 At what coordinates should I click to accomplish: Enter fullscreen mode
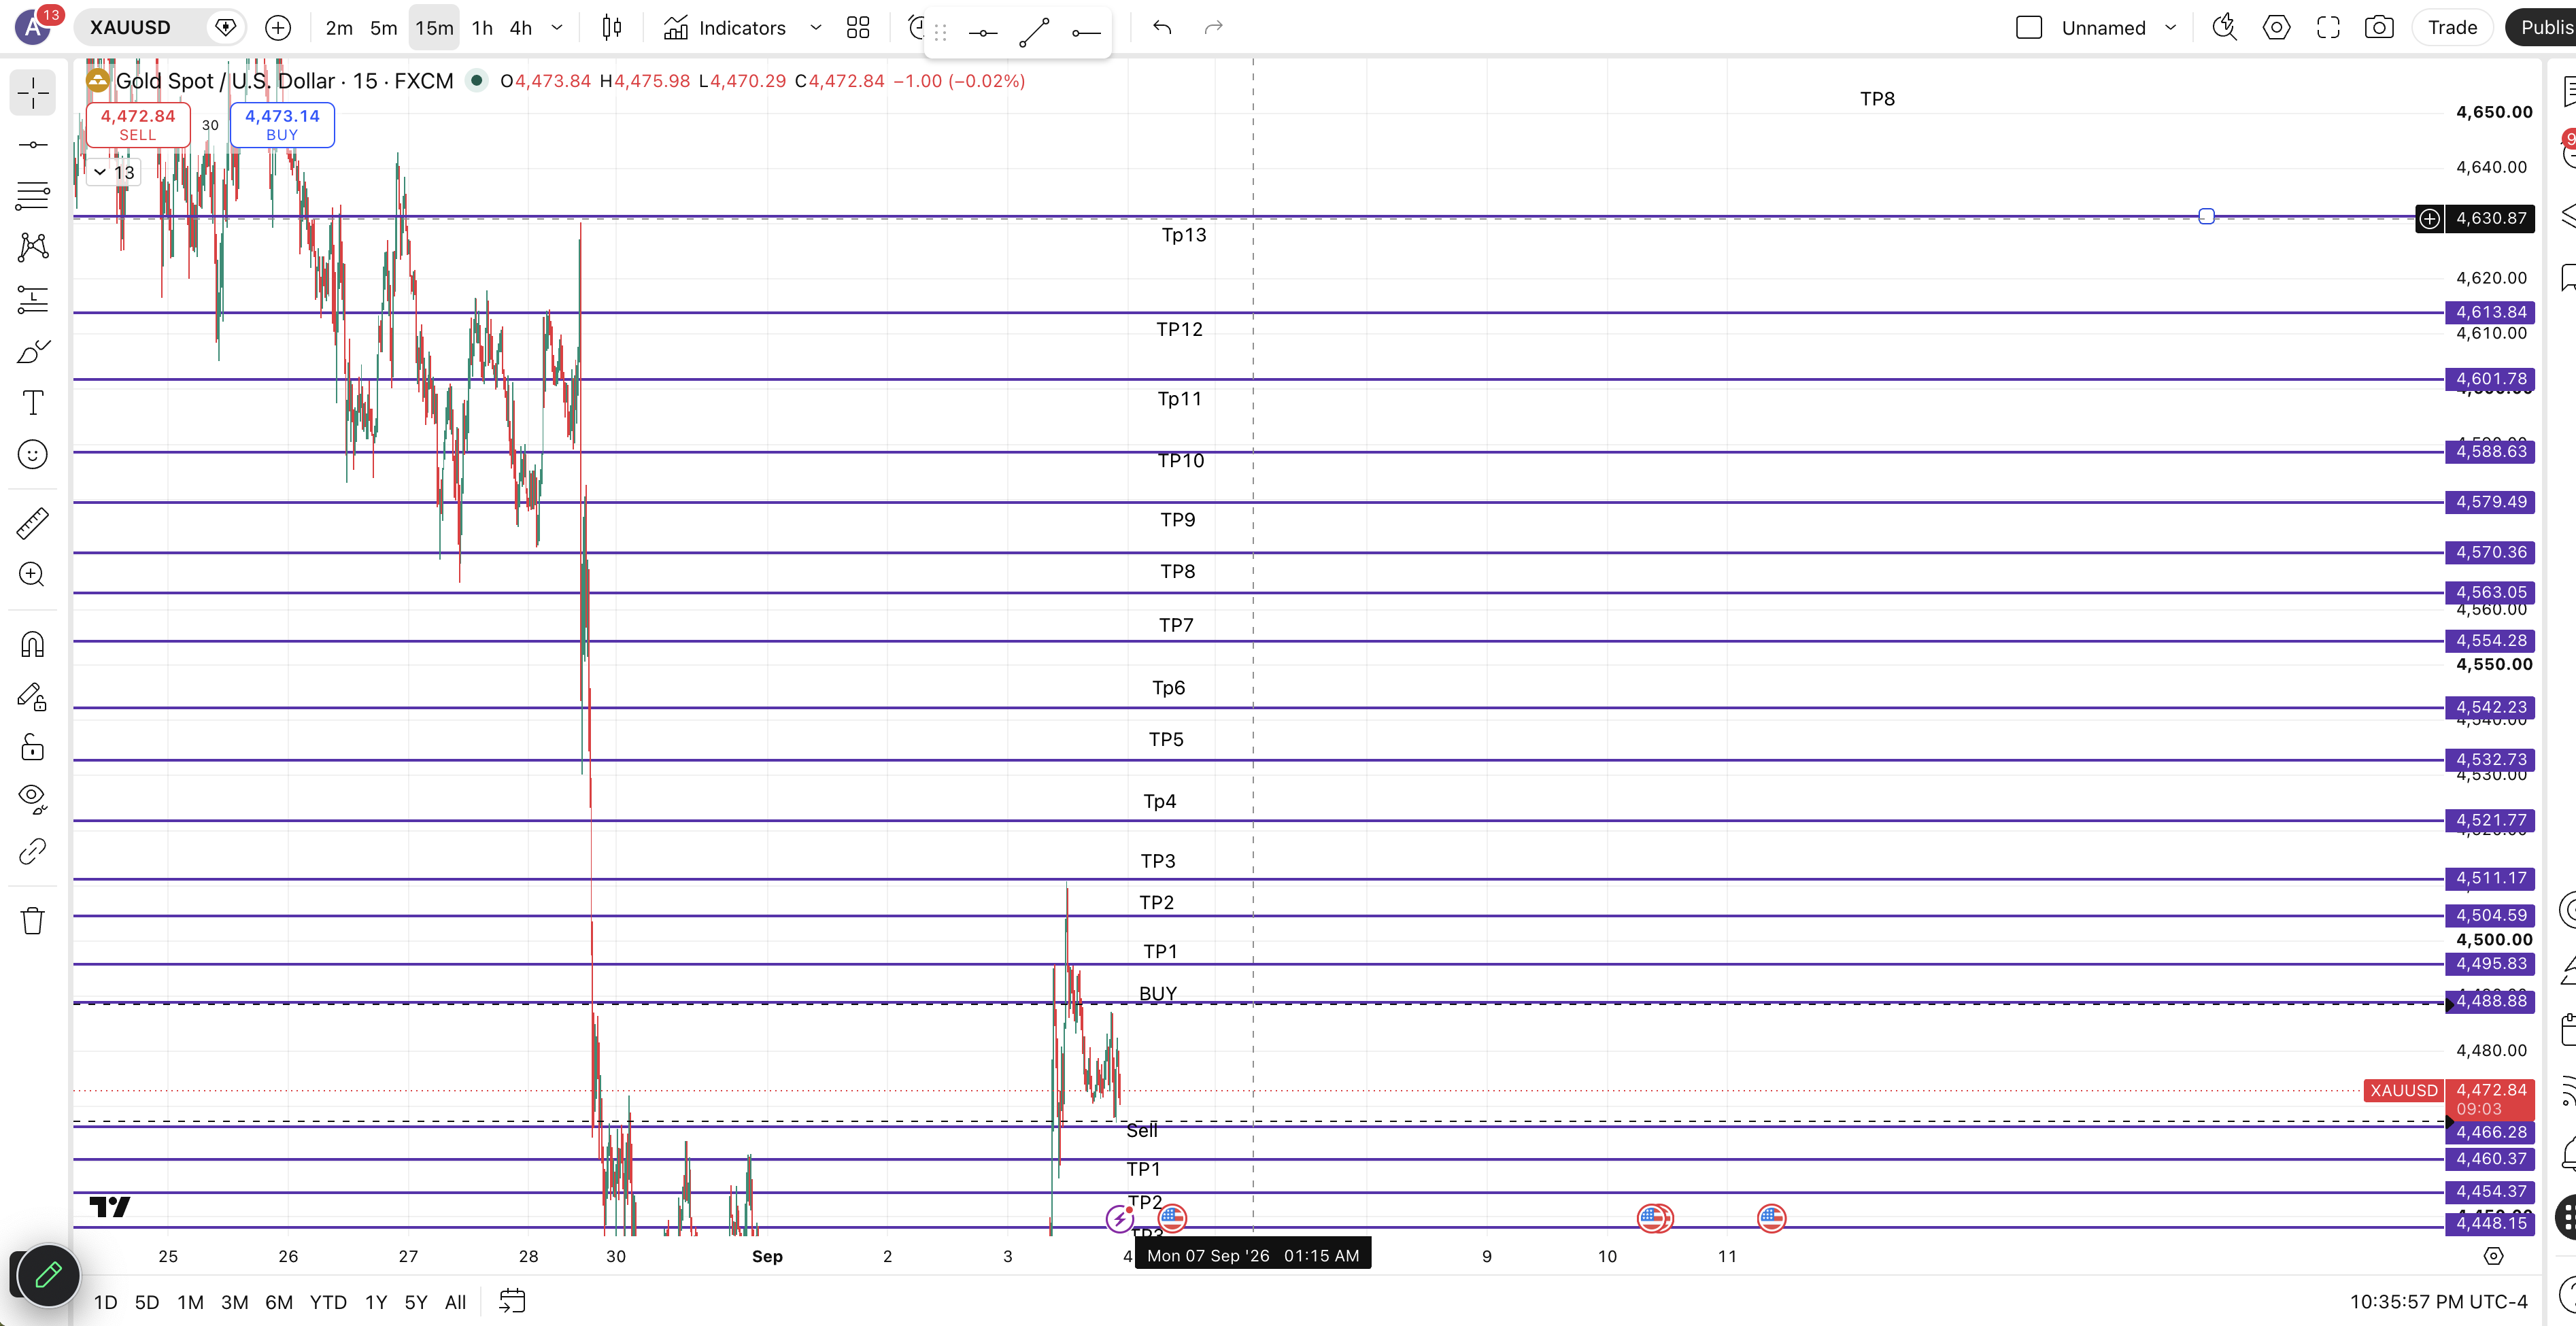pyautogui.click(x=2328, y=28)
